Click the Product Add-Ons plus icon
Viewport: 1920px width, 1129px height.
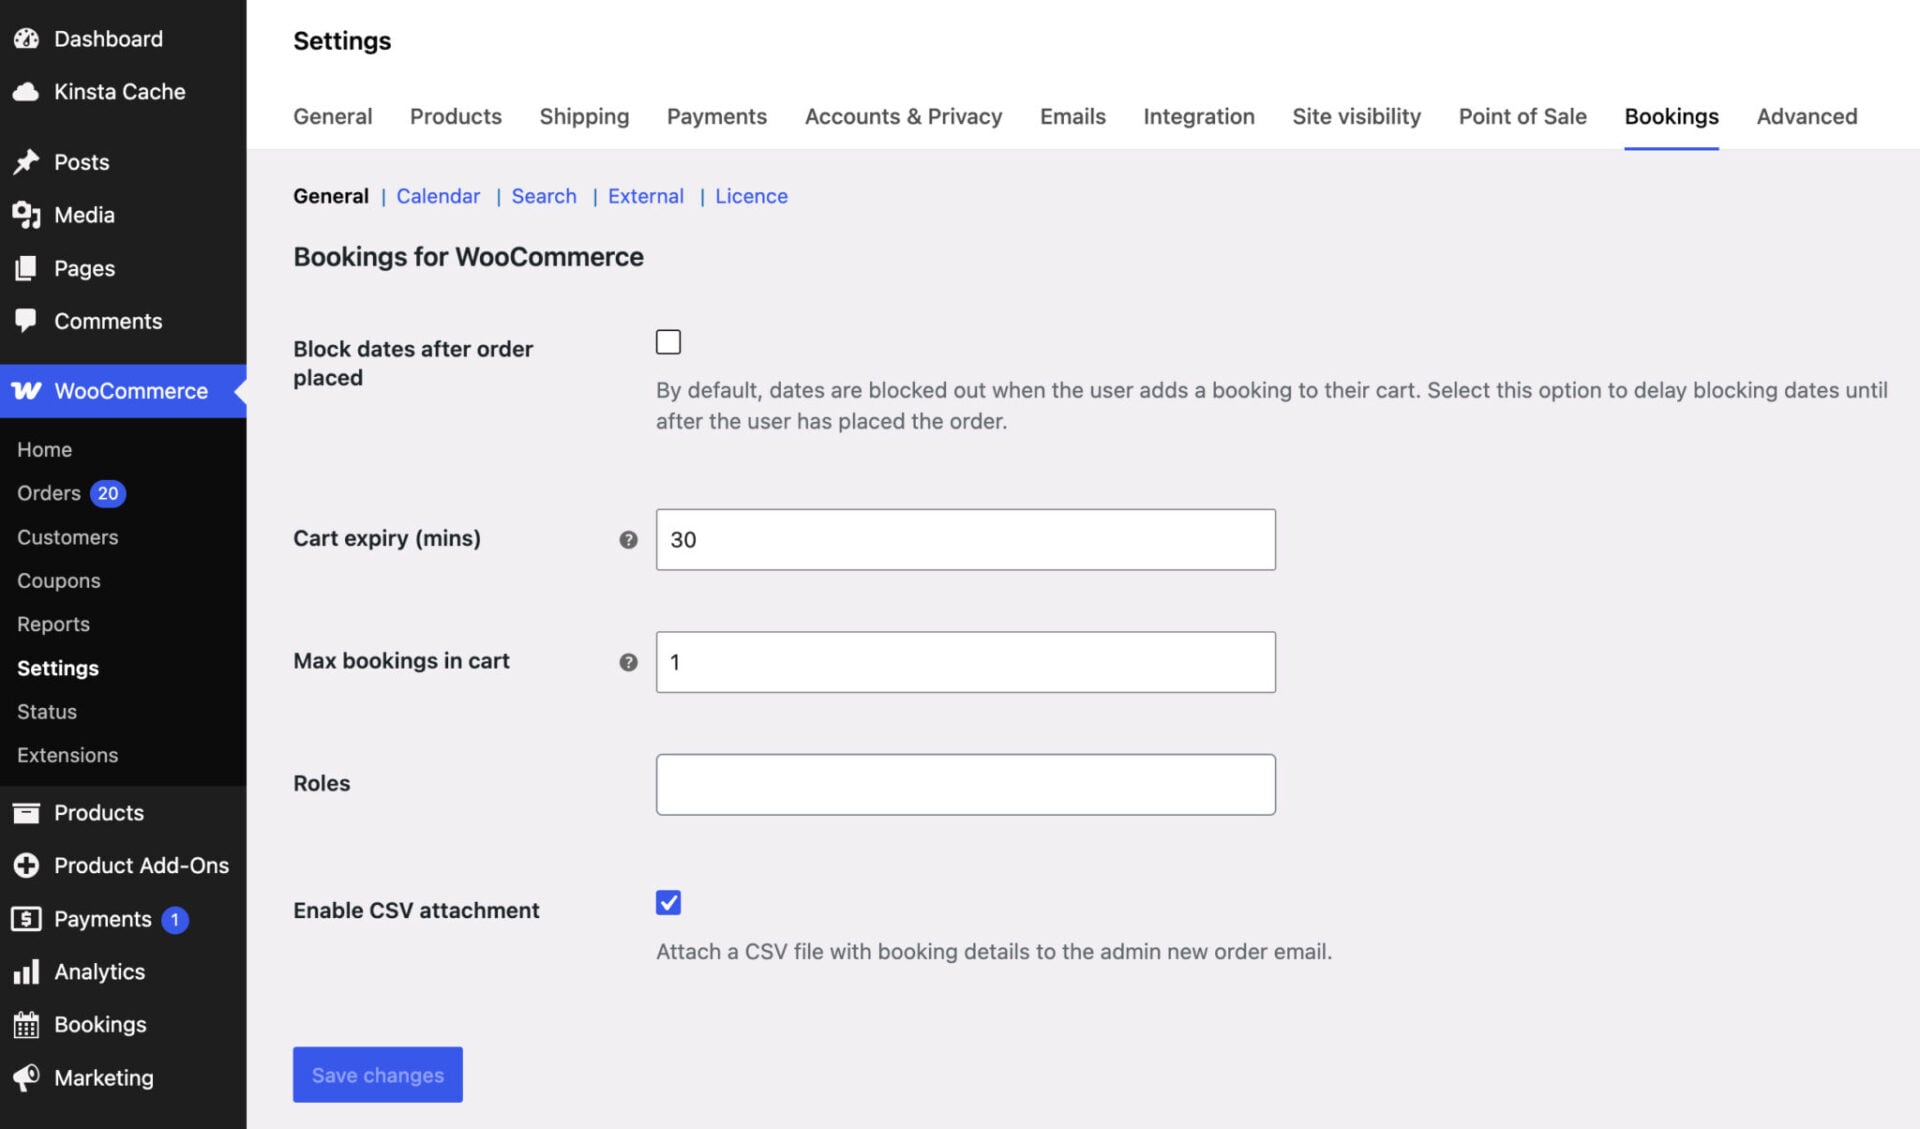26,866
